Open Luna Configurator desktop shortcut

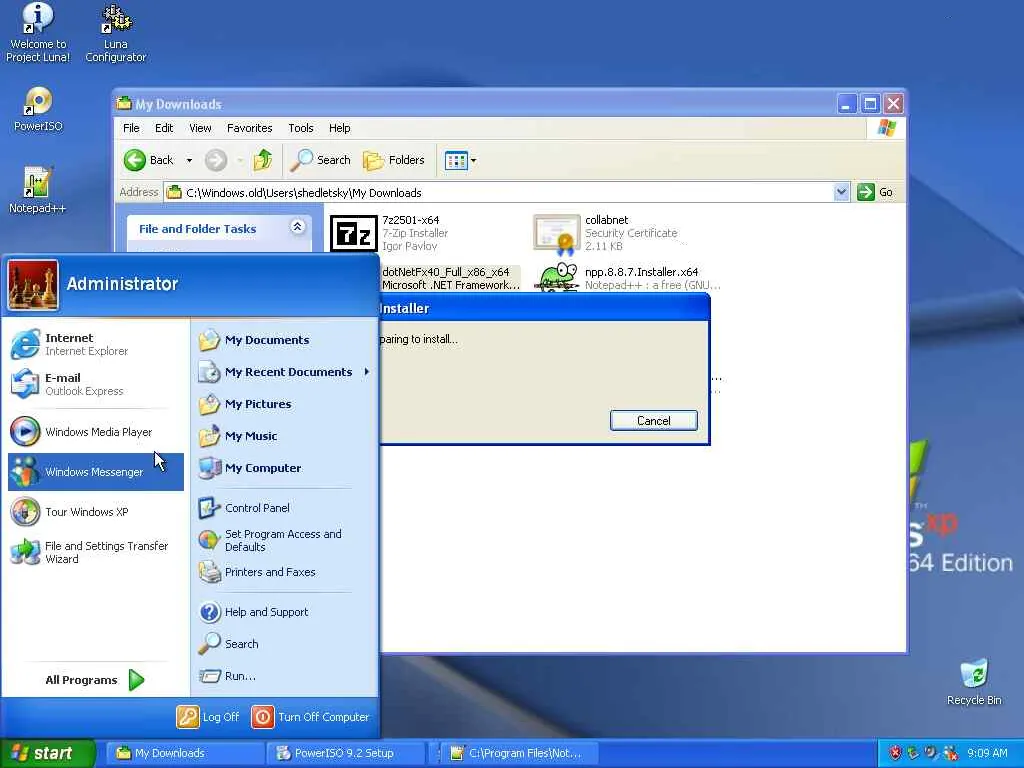(x=116, y=34)
